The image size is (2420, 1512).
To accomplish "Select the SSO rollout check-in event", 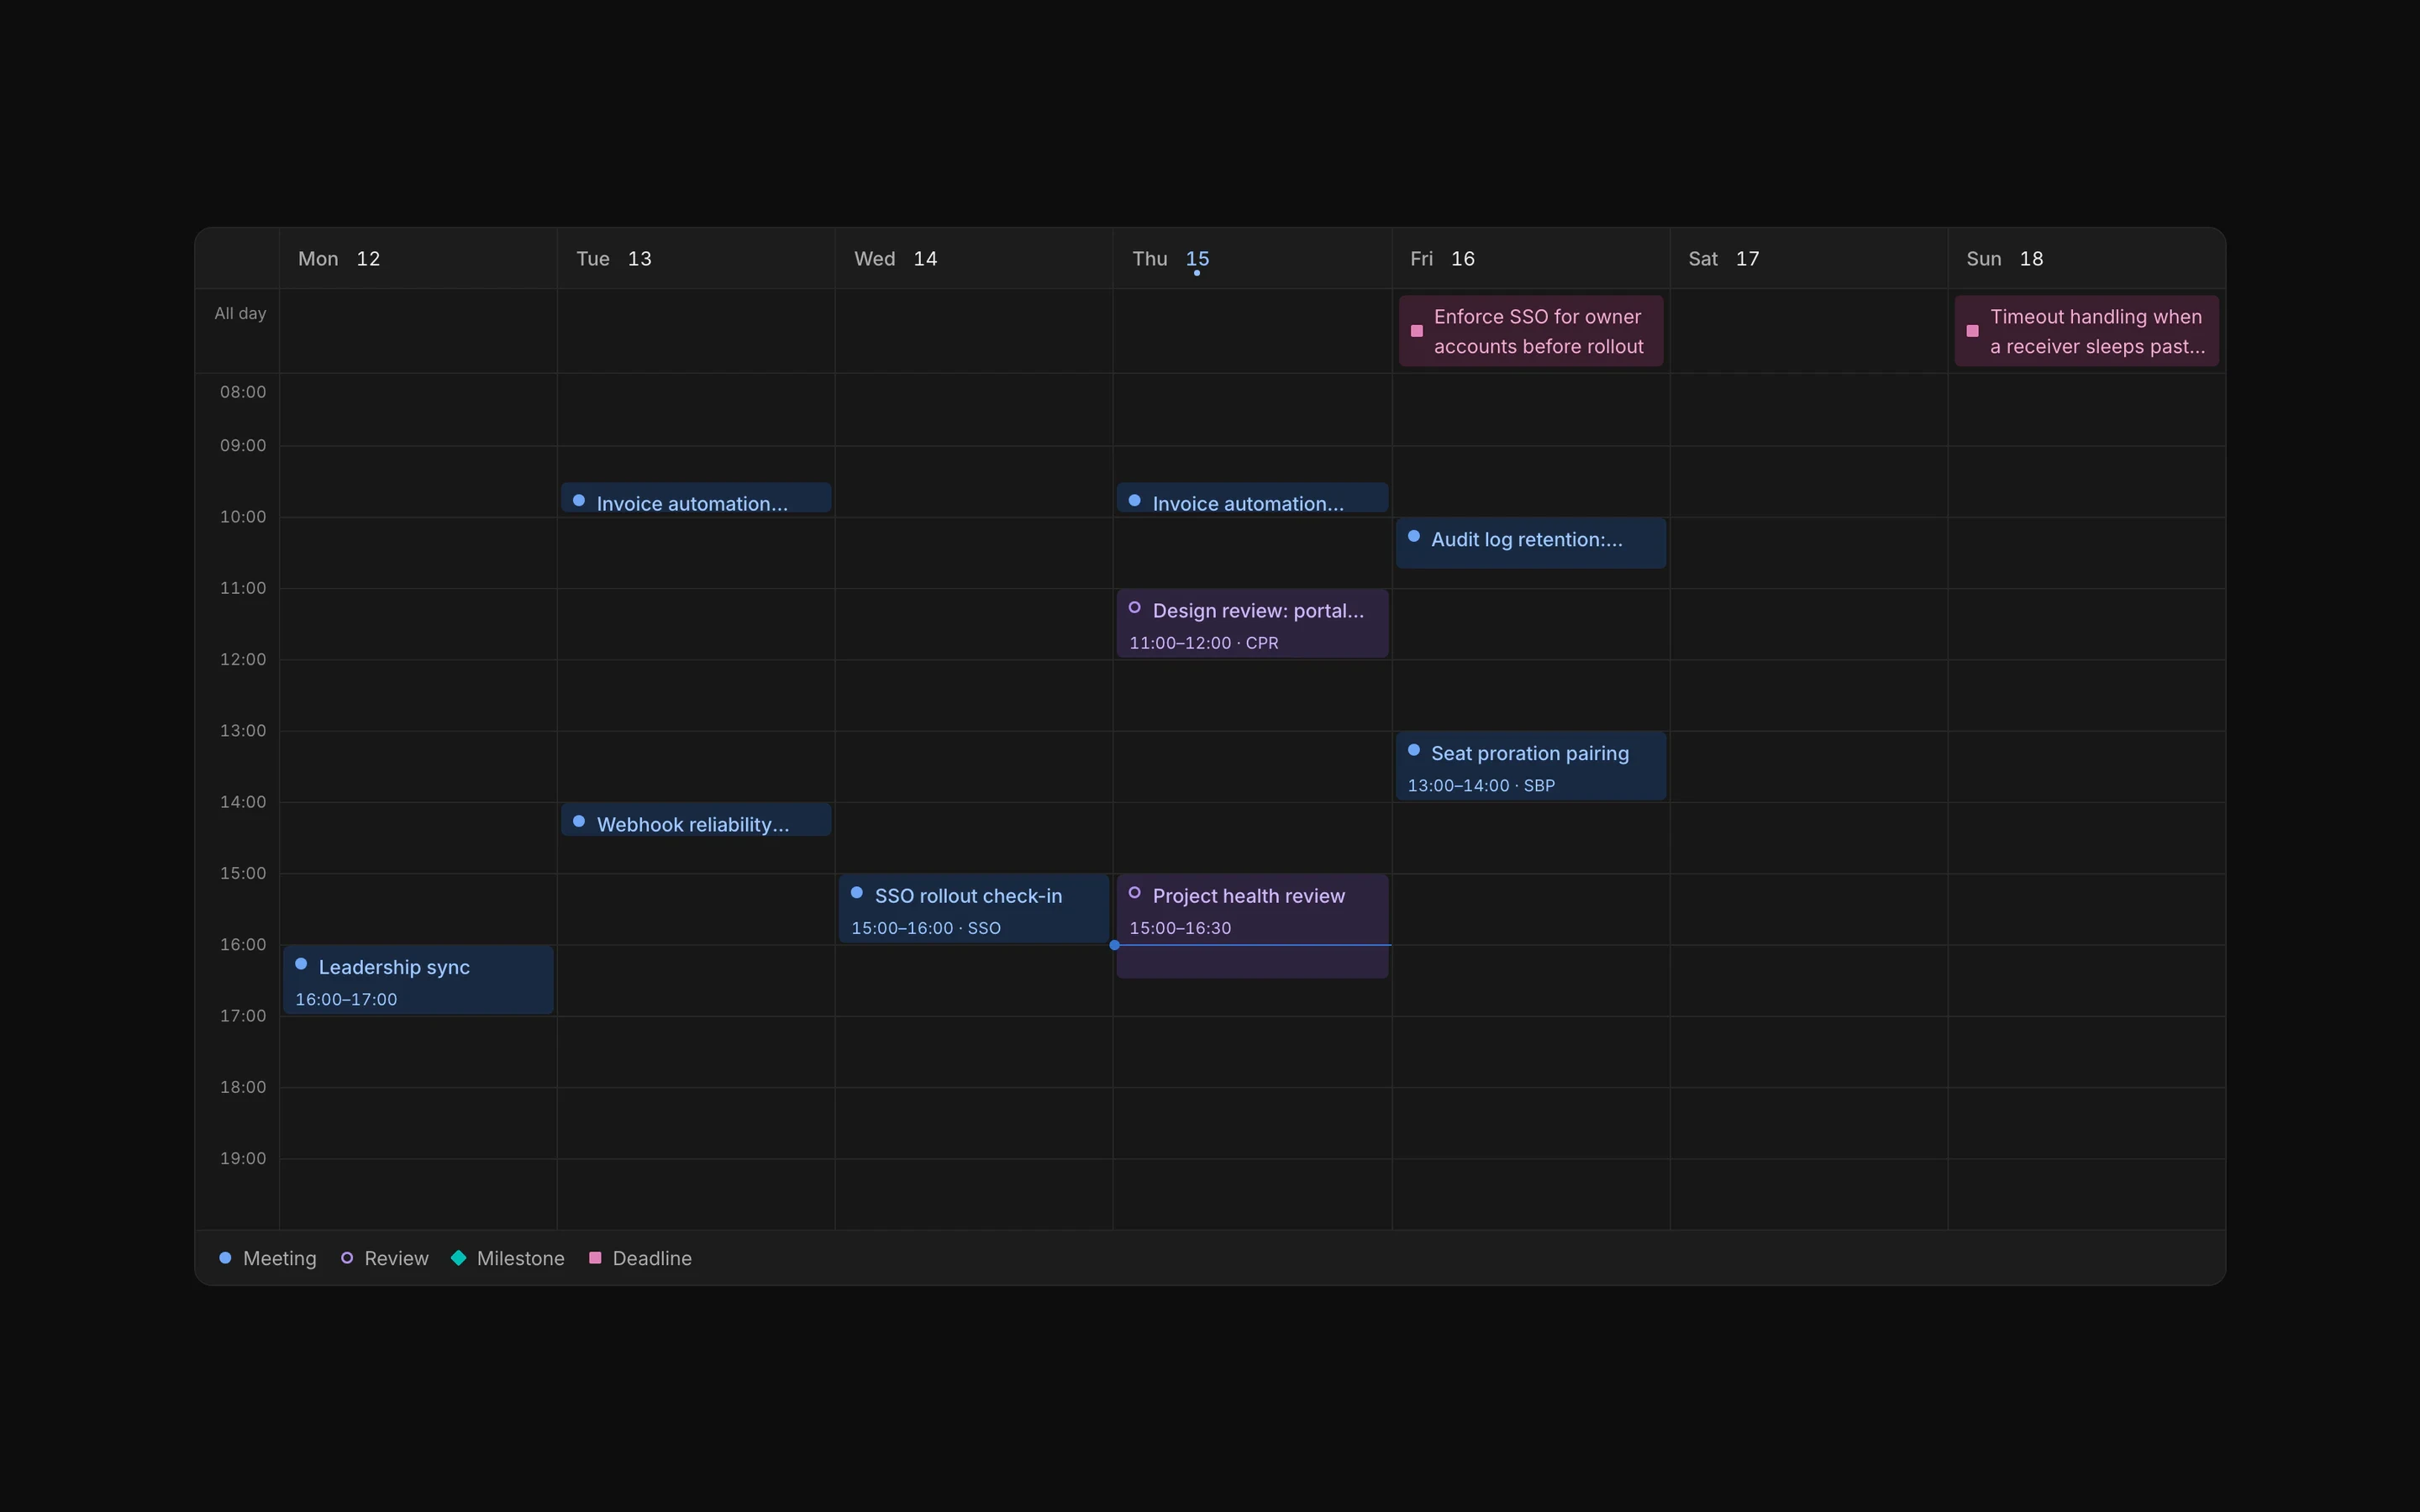I will click(x=974, y=909).
